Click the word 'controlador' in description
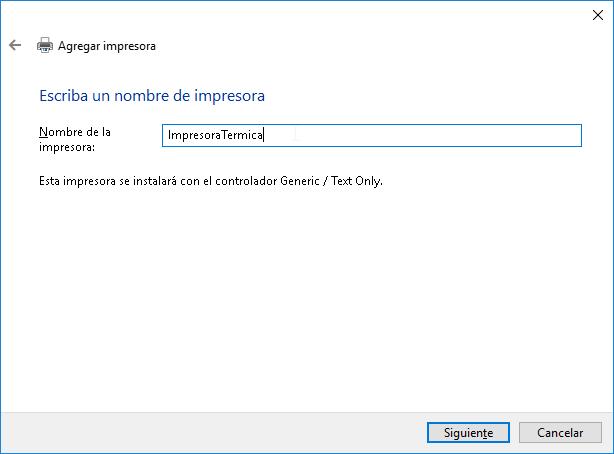The image size is (614, 454). [x=246, y=181]
